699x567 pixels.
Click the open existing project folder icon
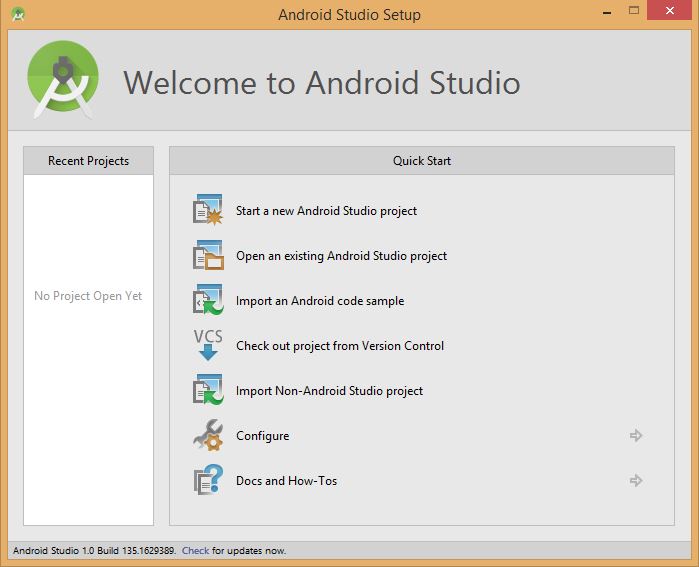pos(208,255)
